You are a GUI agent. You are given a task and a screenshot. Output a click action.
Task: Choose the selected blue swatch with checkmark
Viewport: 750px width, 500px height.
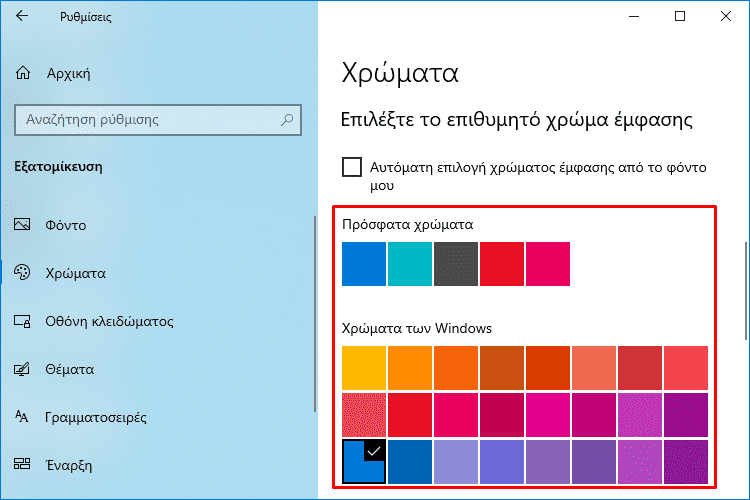point(364,462)
